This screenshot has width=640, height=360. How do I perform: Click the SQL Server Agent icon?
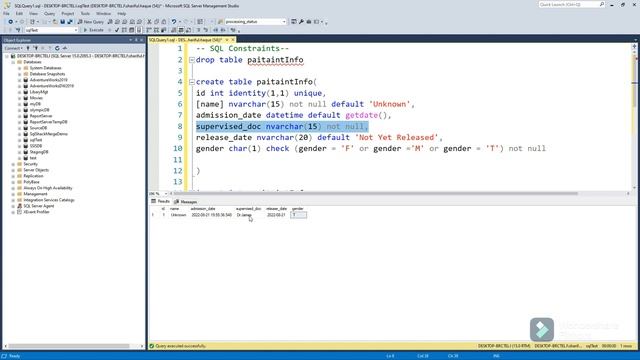click(19, 206)
